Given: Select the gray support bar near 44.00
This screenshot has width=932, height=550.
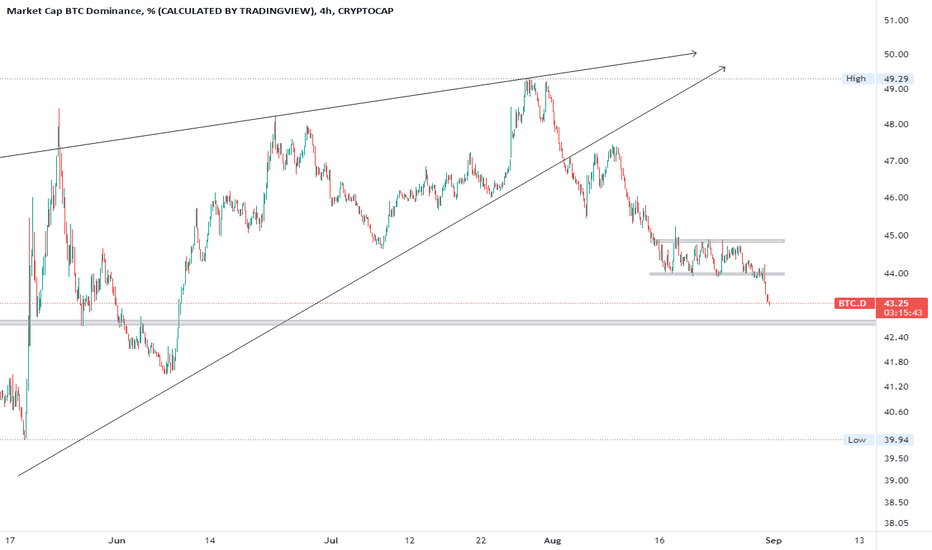Looking at the screenshot, I should pyautogui.click(x=717, y=274).
